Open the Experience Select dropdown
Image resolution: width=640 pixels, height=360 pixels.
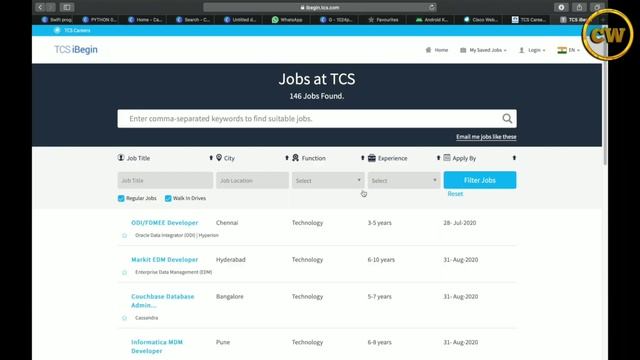[x=404, y=180]
